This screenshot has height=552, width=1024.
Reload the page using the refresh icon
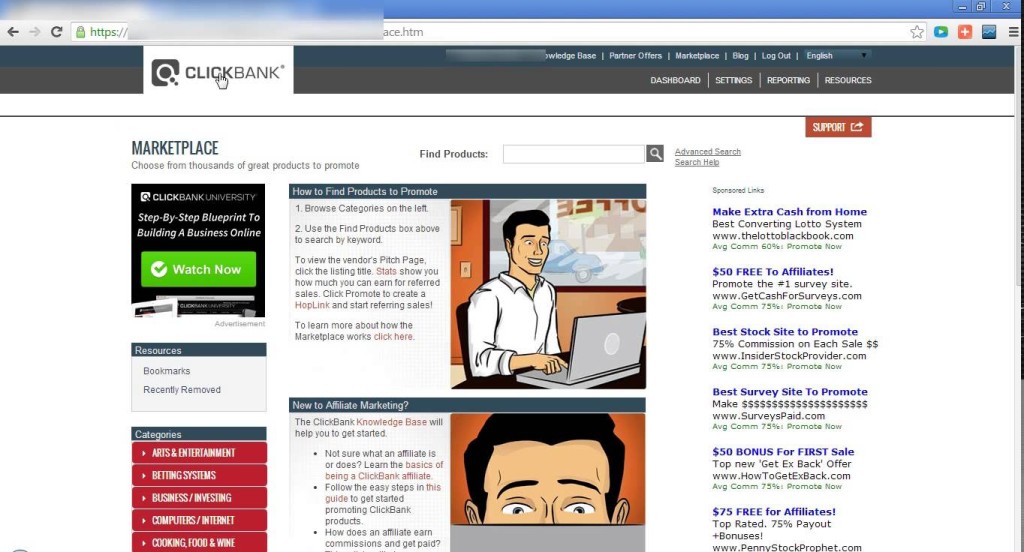[57, 32]
